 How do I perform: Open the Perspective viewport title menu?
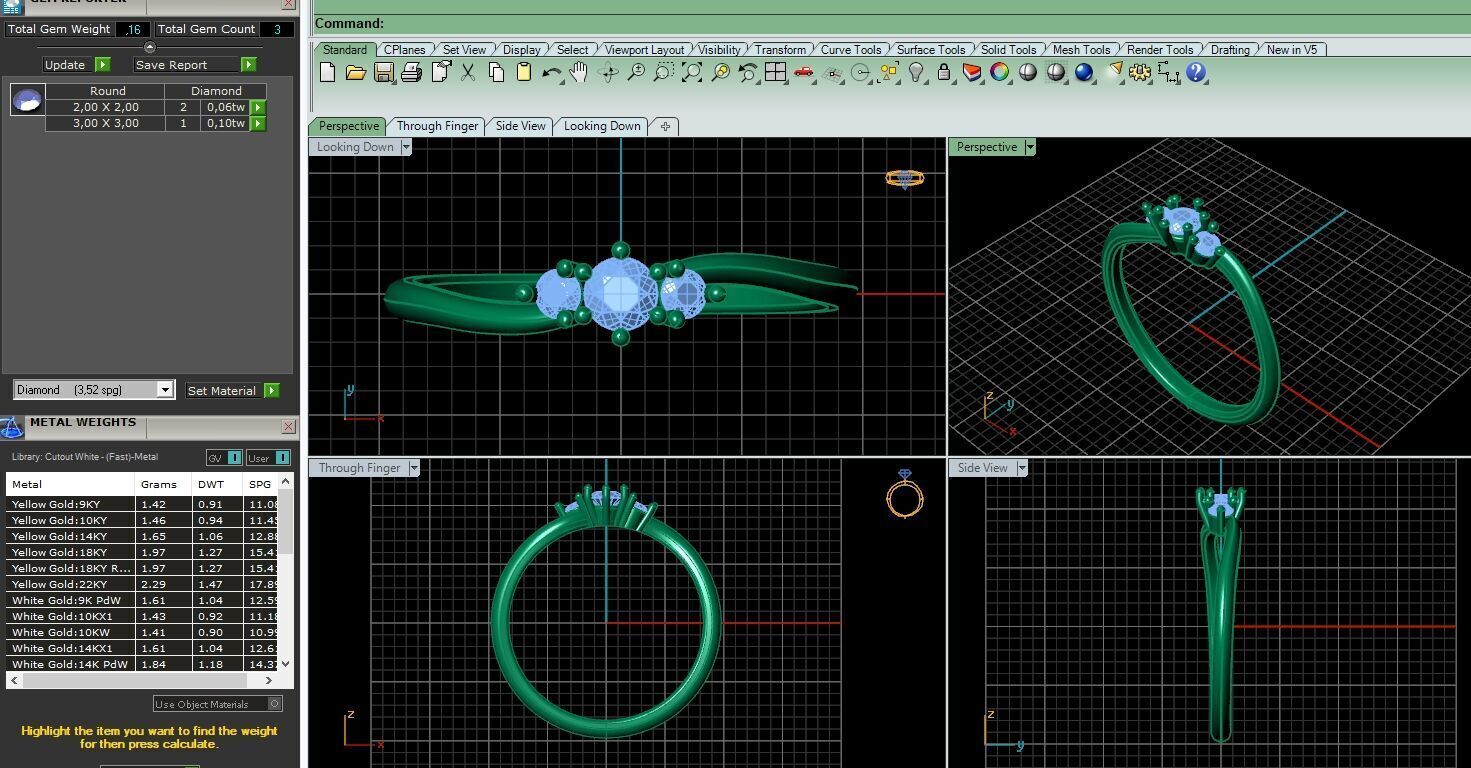(x=1030, y=147)
